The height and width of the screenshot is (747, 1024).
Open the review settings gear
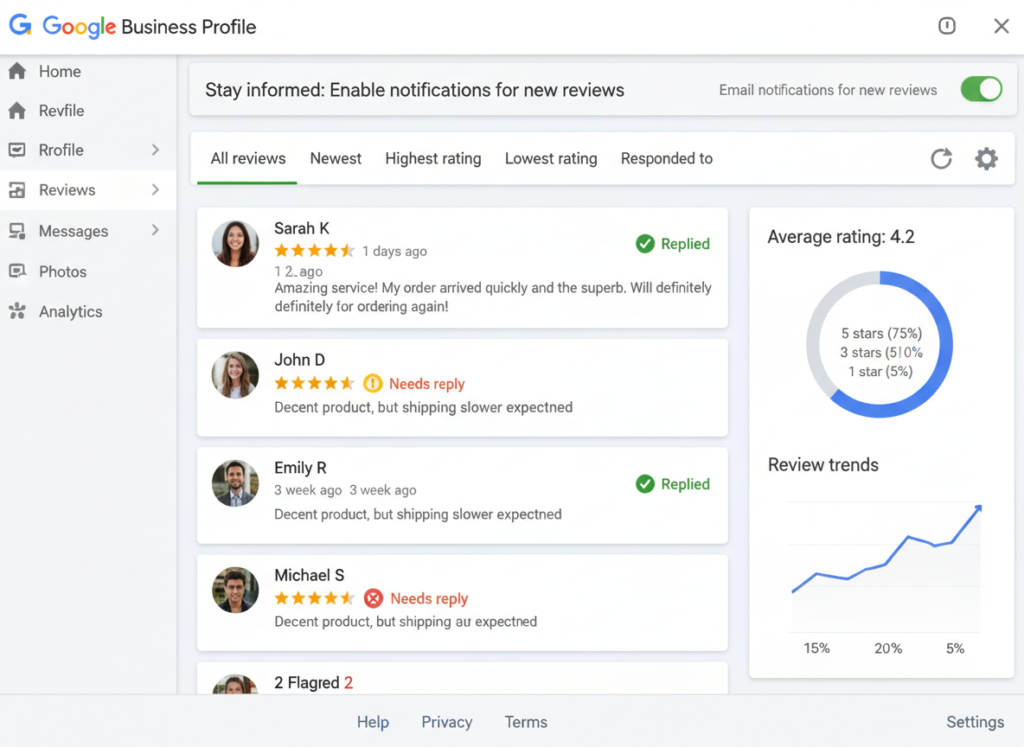click(x=986, y=158)
